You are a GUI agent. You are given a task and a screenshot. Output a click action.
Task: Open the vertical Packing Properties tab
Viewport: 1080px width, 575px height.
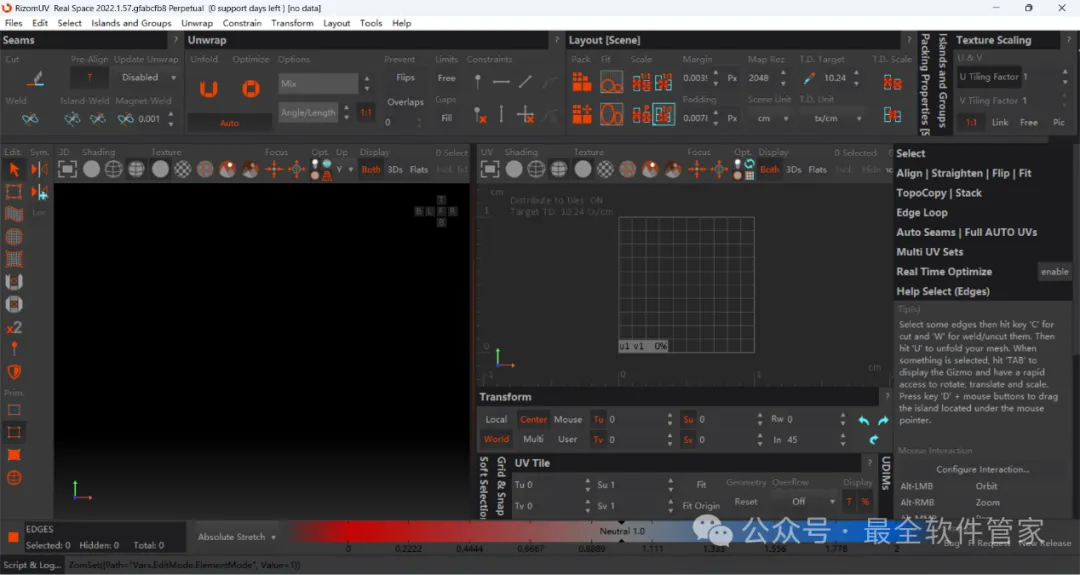[x=925, y=83]
